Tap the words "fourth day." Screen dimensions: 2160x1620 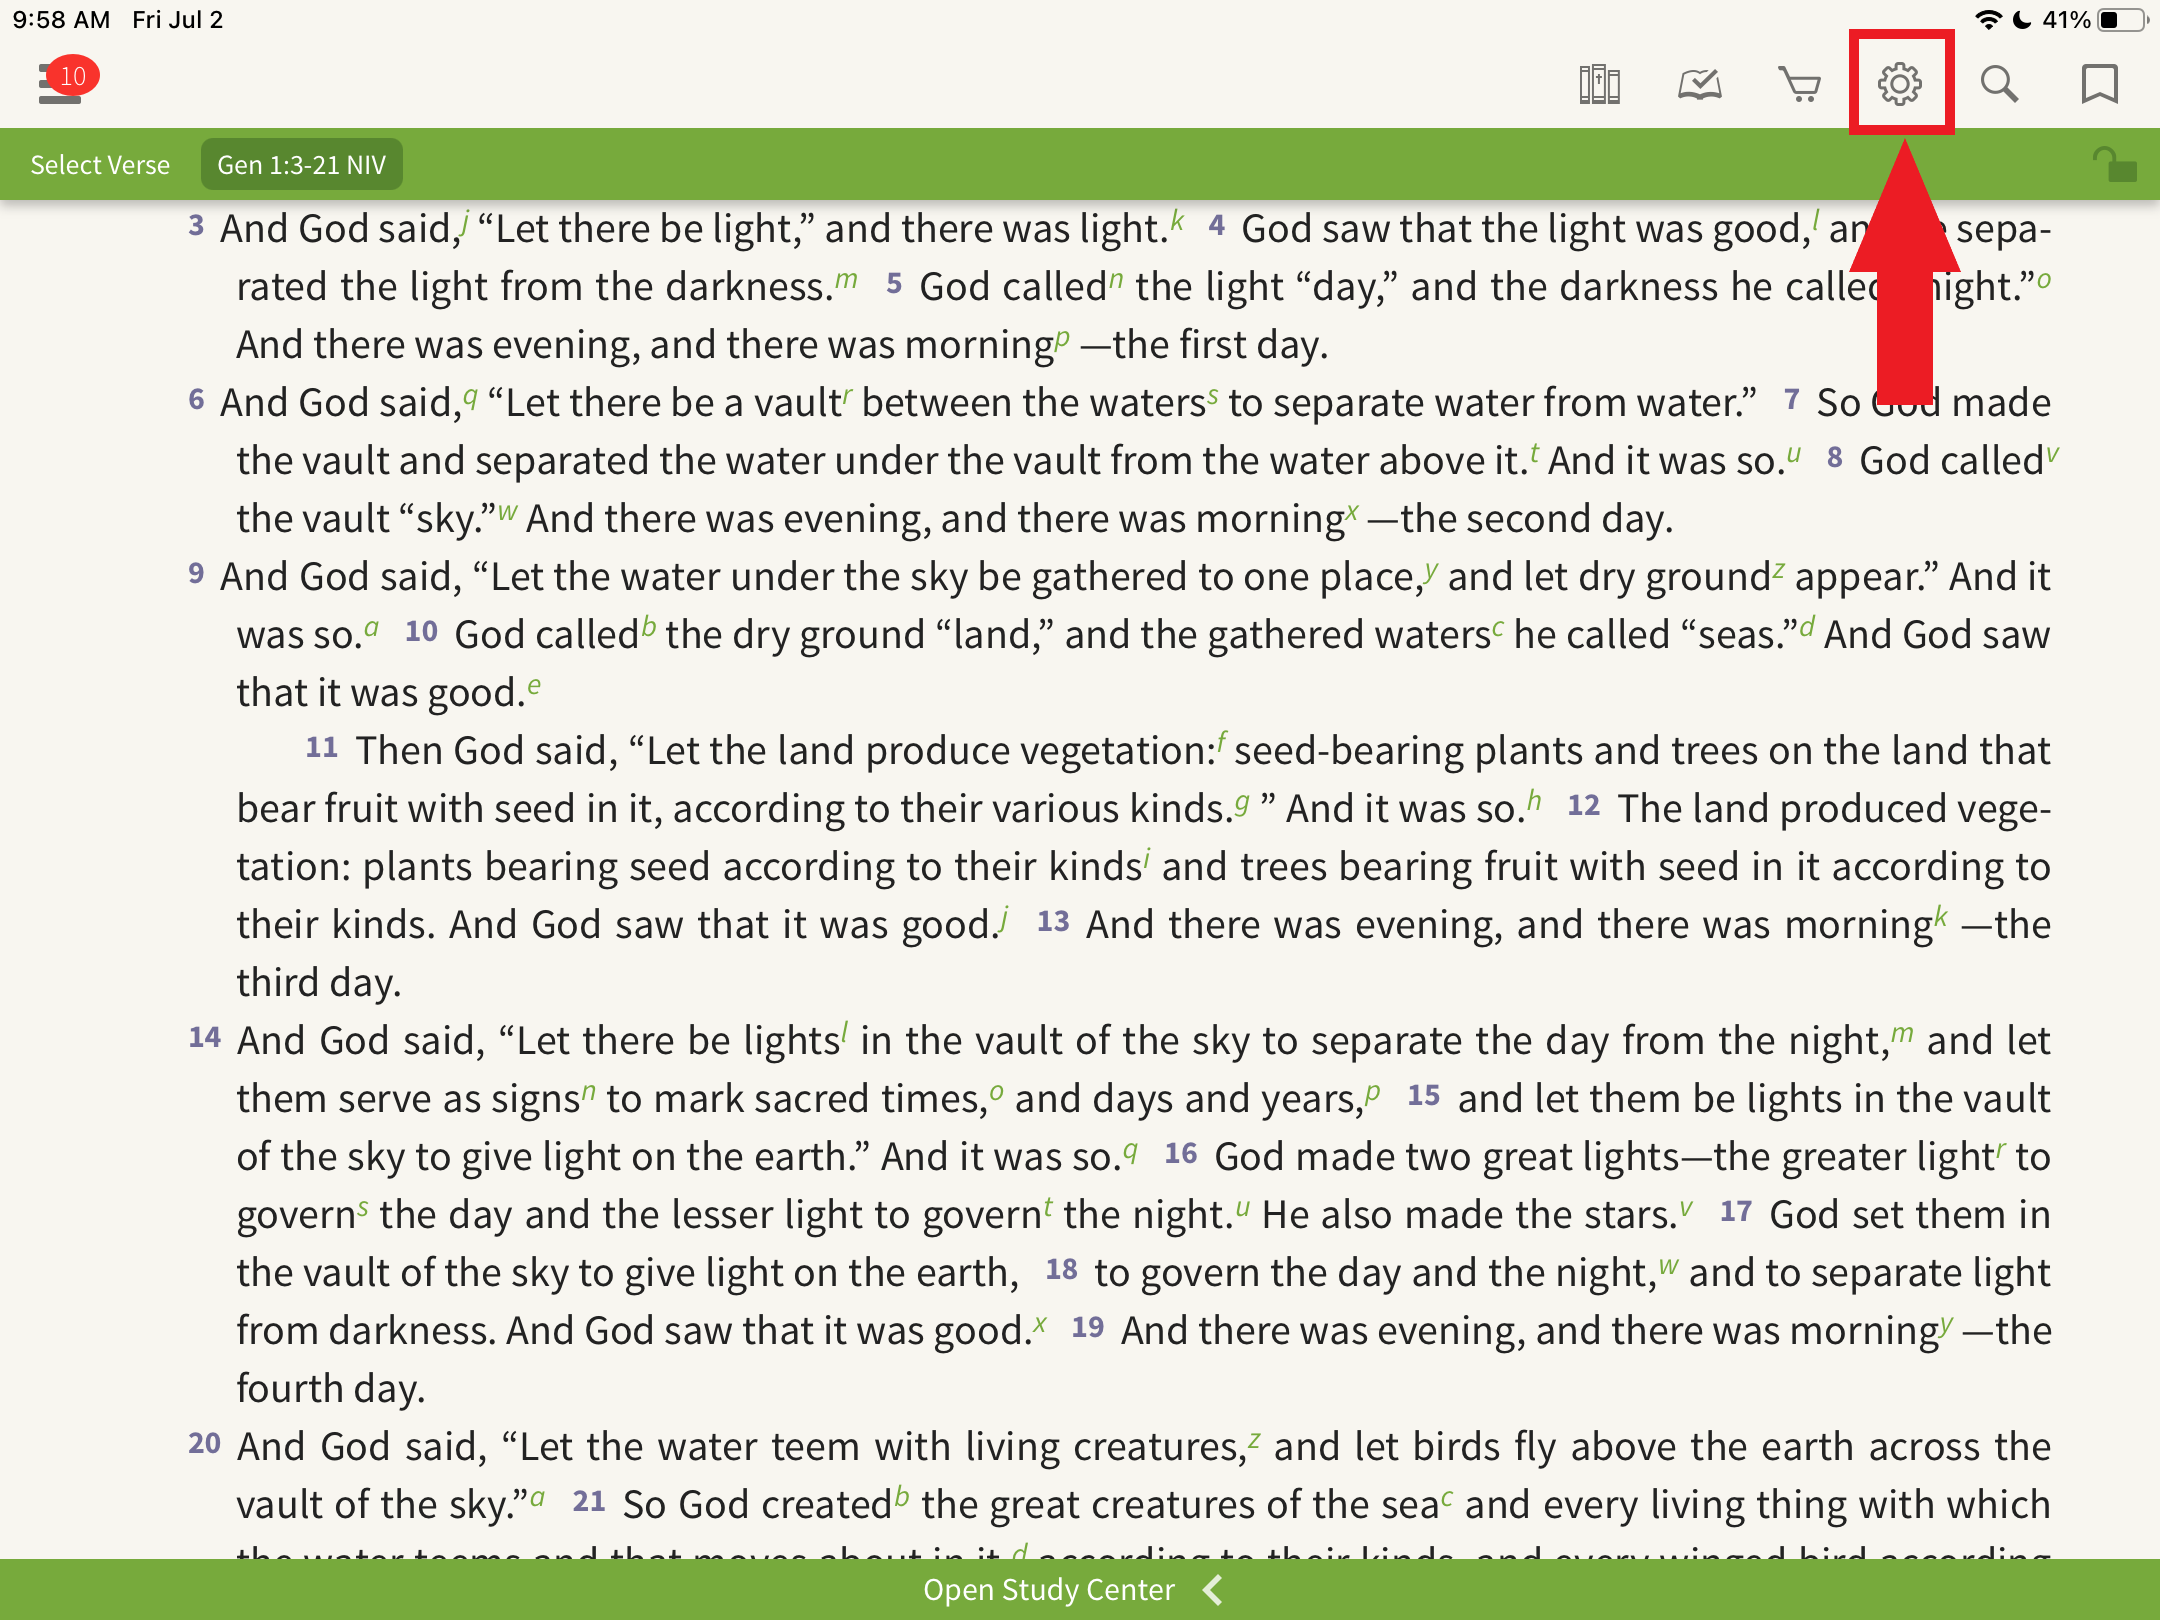(x=330, y=1389)
